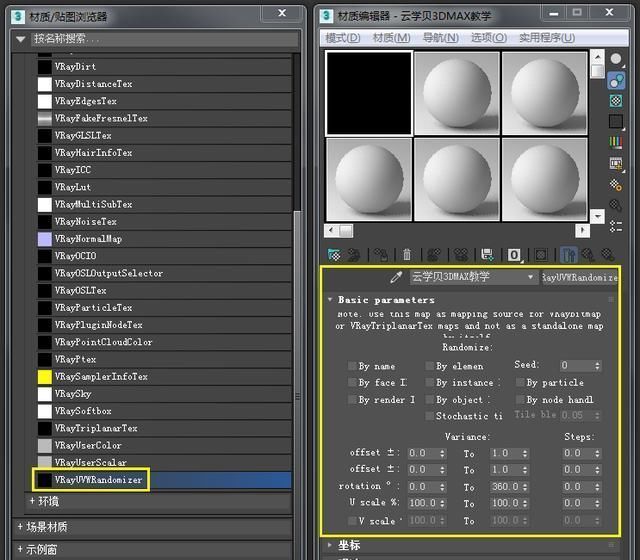640x560 pixels.
Task: Click Put Material to Scene icon
Action: 353,255
